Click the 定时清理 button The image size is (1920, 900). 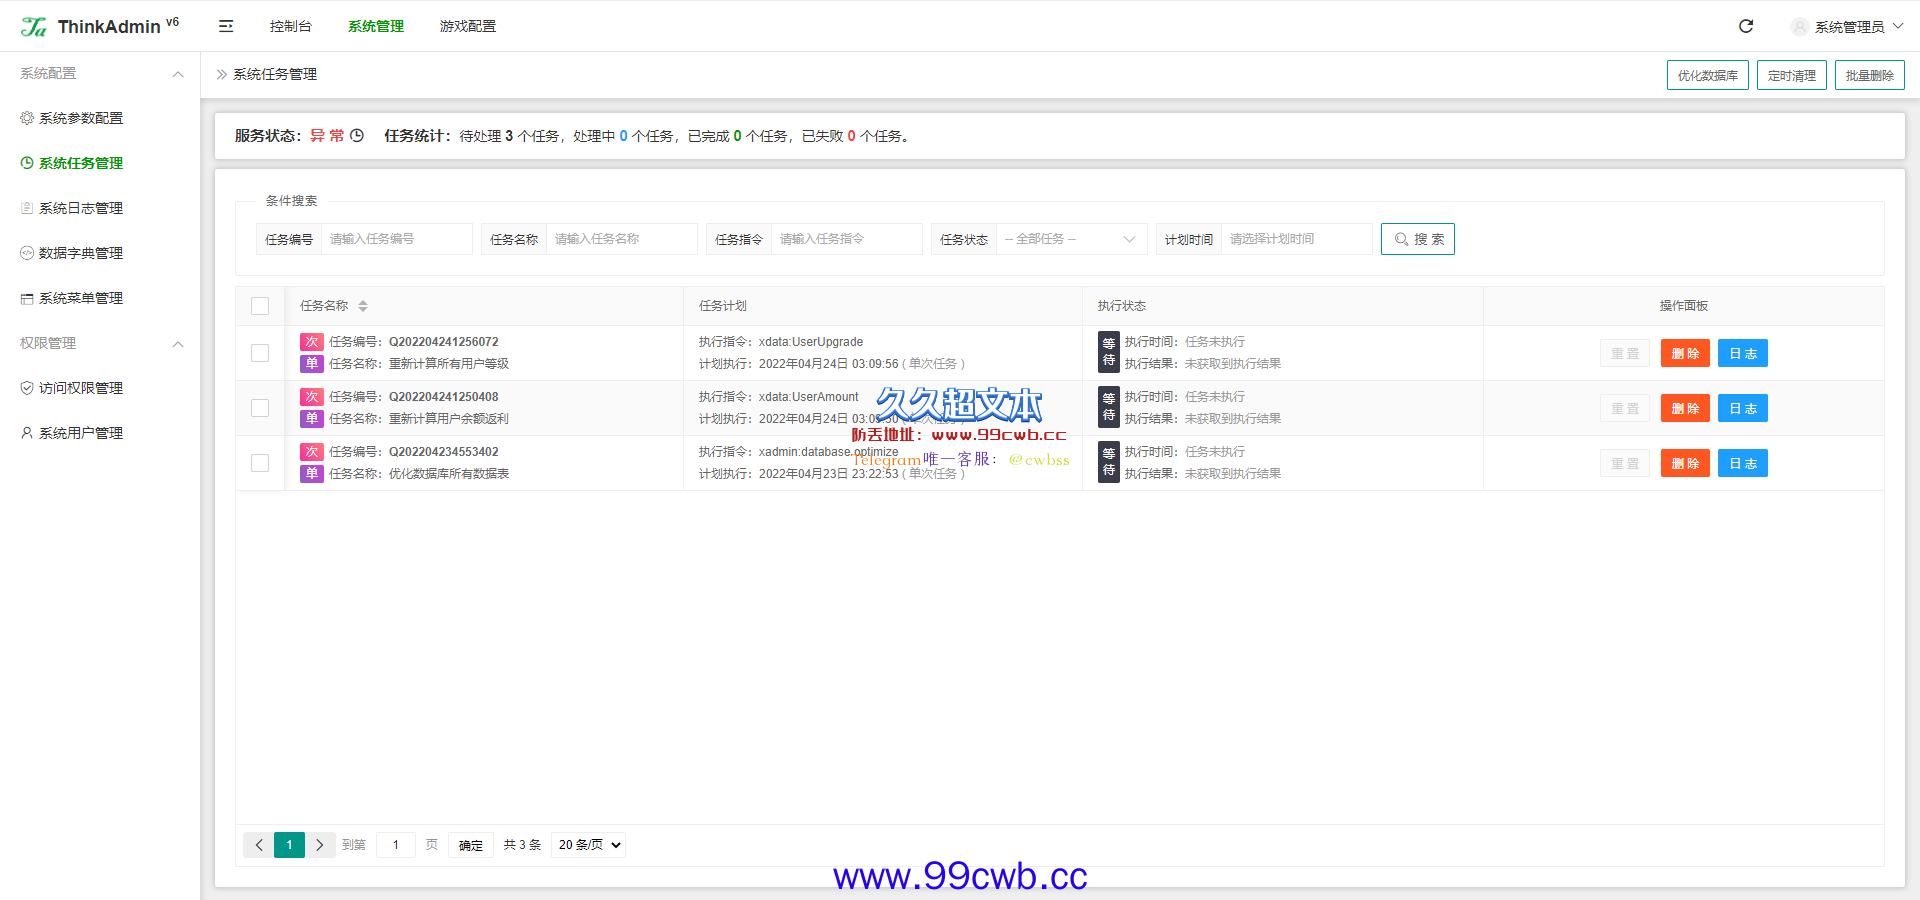click(1792, 75)
